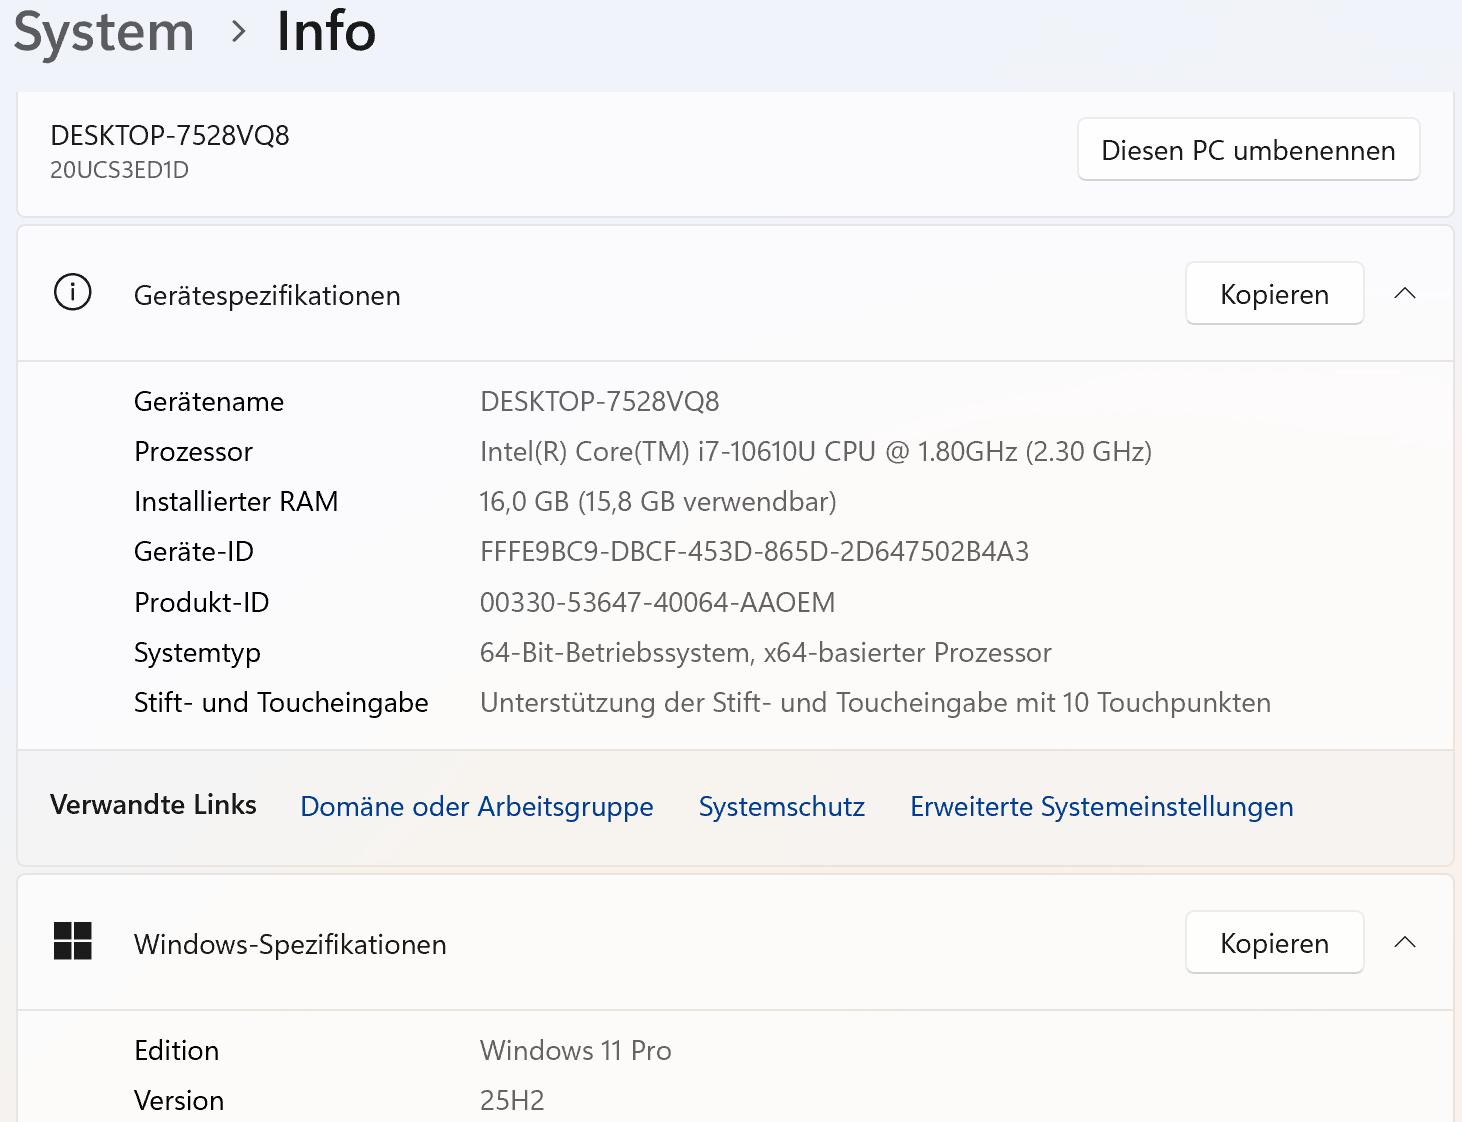Open the Systemschutz link
The image size is (1462, 1122).
pos(782,806)
